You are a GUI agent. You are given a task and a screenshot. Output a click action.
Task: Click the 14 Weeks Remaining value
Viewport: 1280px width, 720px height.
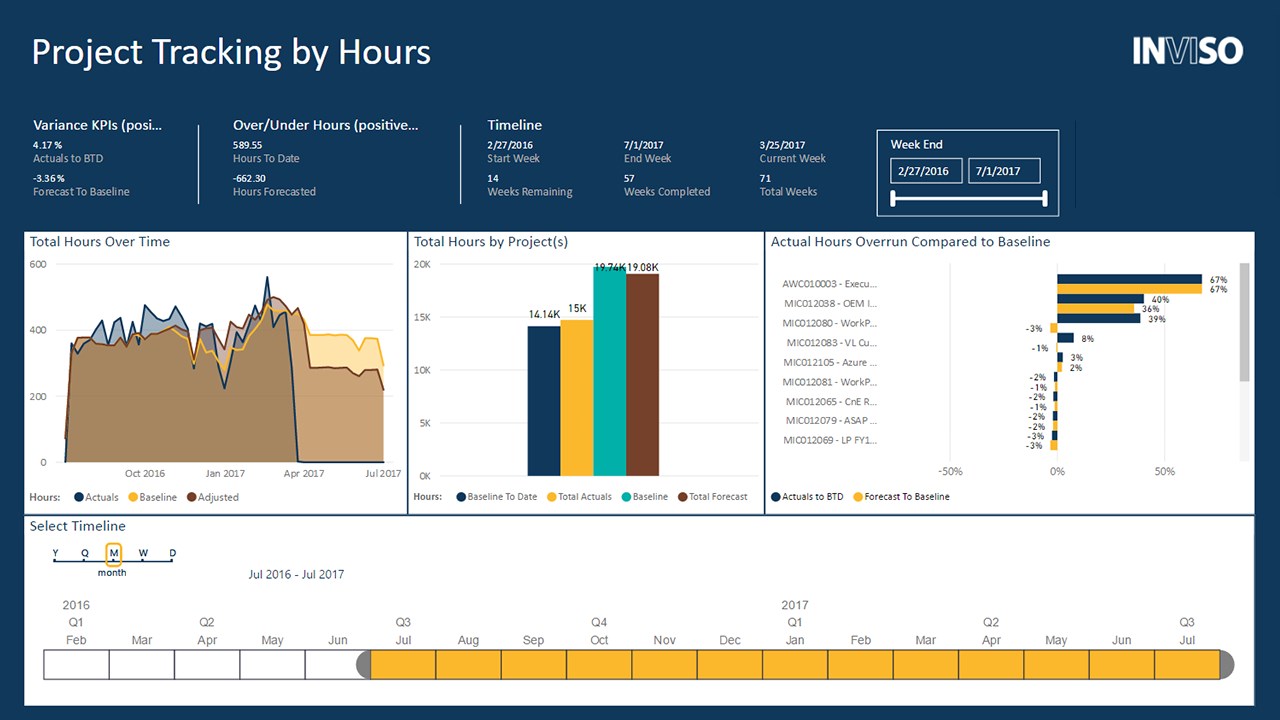click(x=493, y=178)
